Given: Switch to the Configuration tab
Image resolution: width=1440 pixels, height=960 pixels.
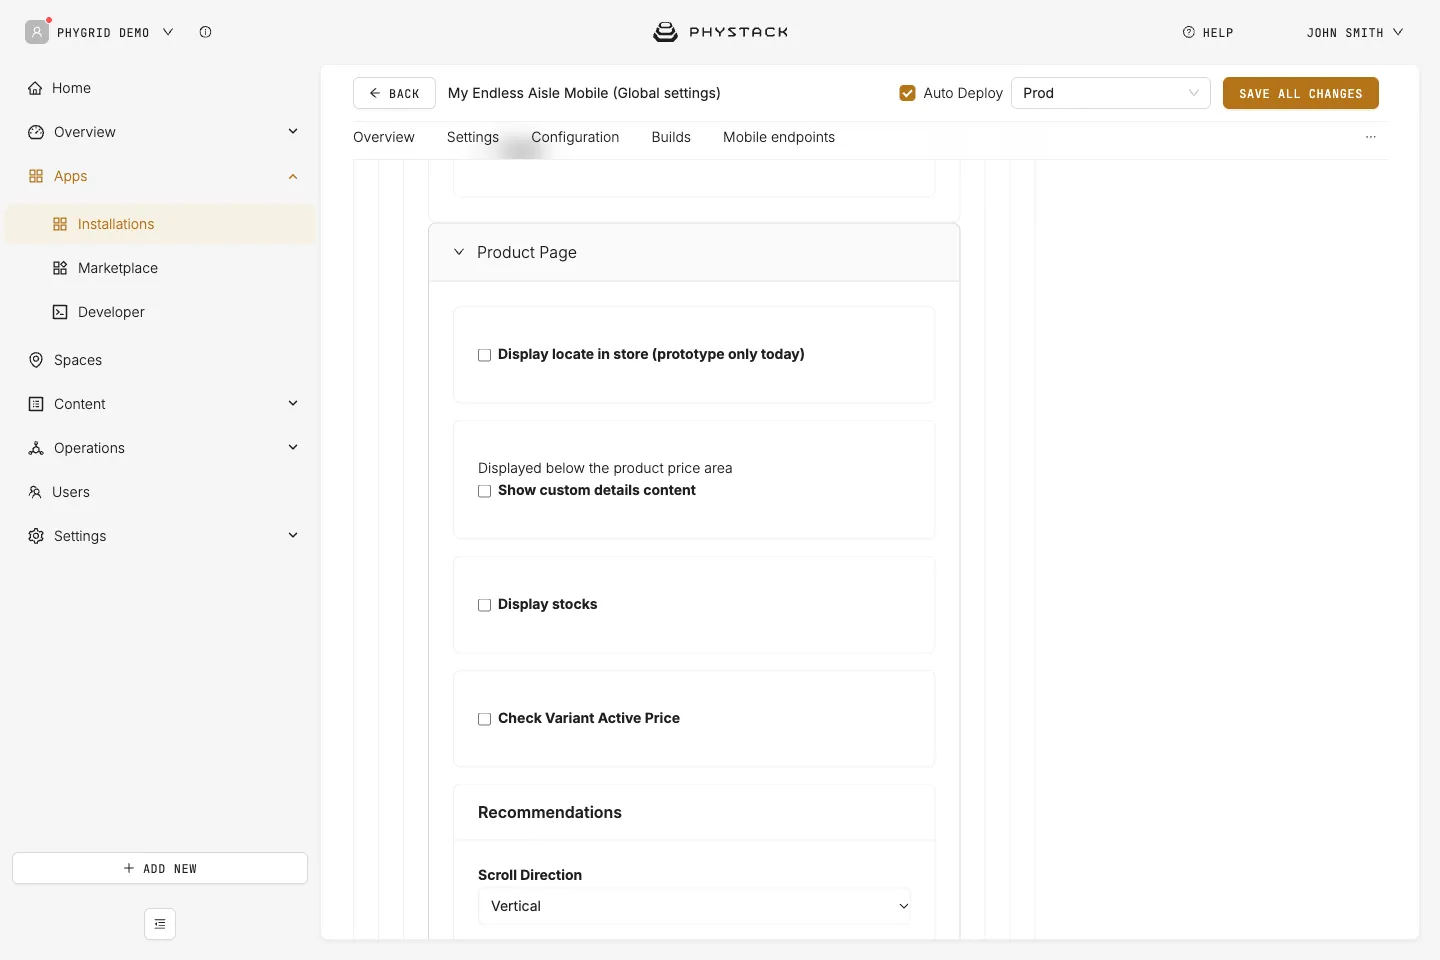Looking at the screenshot, I should pos(575,137).
